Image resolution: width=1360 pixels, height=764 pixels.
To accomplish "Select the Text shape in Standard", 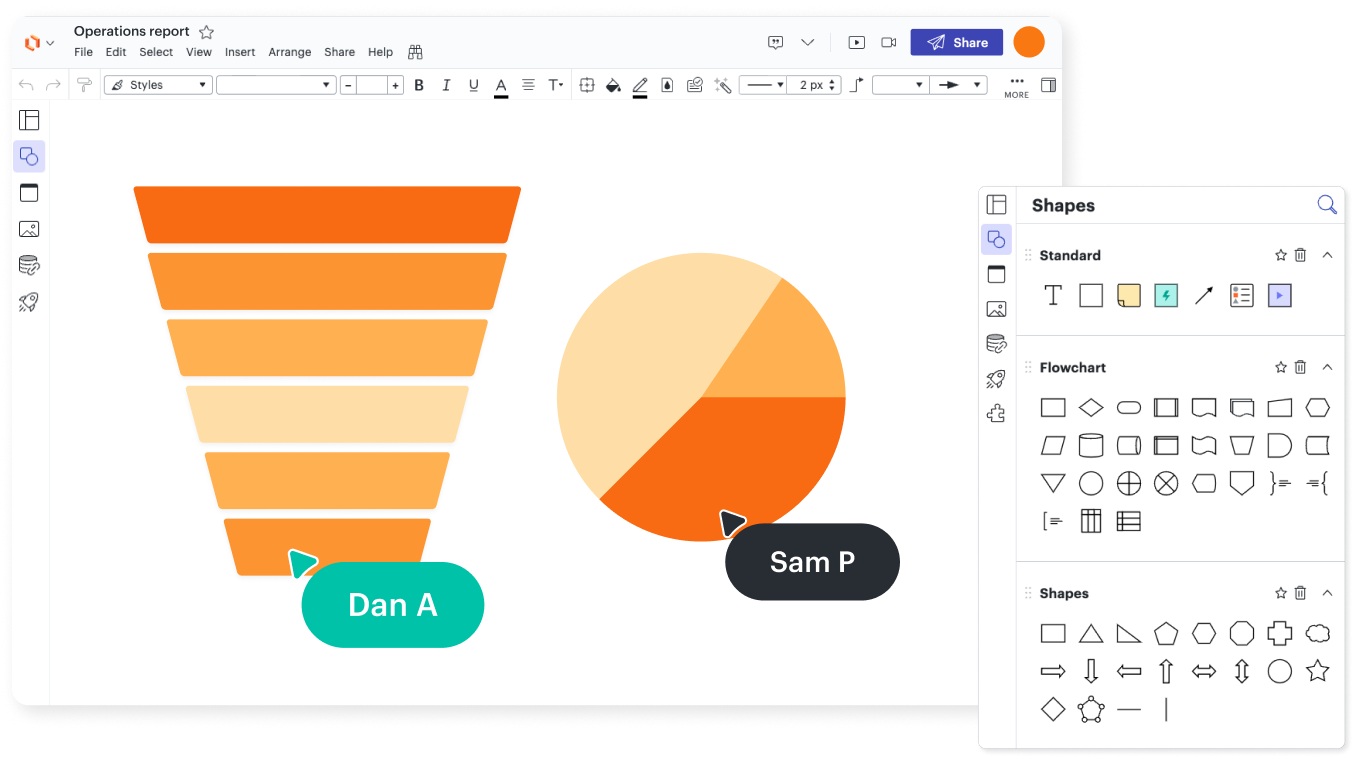I will [x=1053, y=295].
